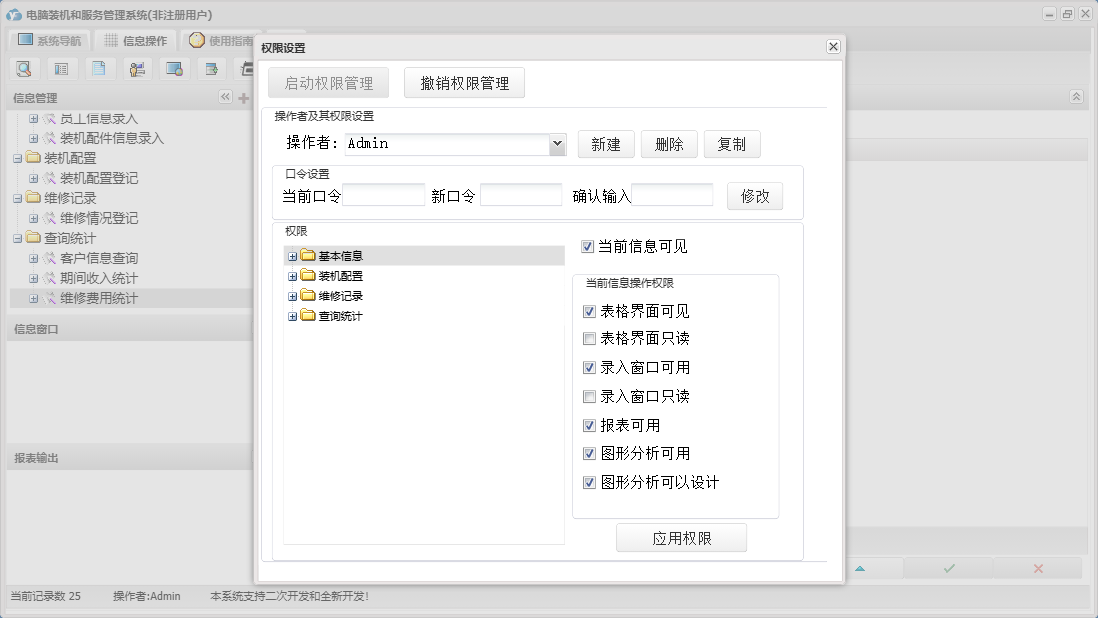
Task: Select 维修费用统计 in sidebar tree
Action: pos(99,298)
